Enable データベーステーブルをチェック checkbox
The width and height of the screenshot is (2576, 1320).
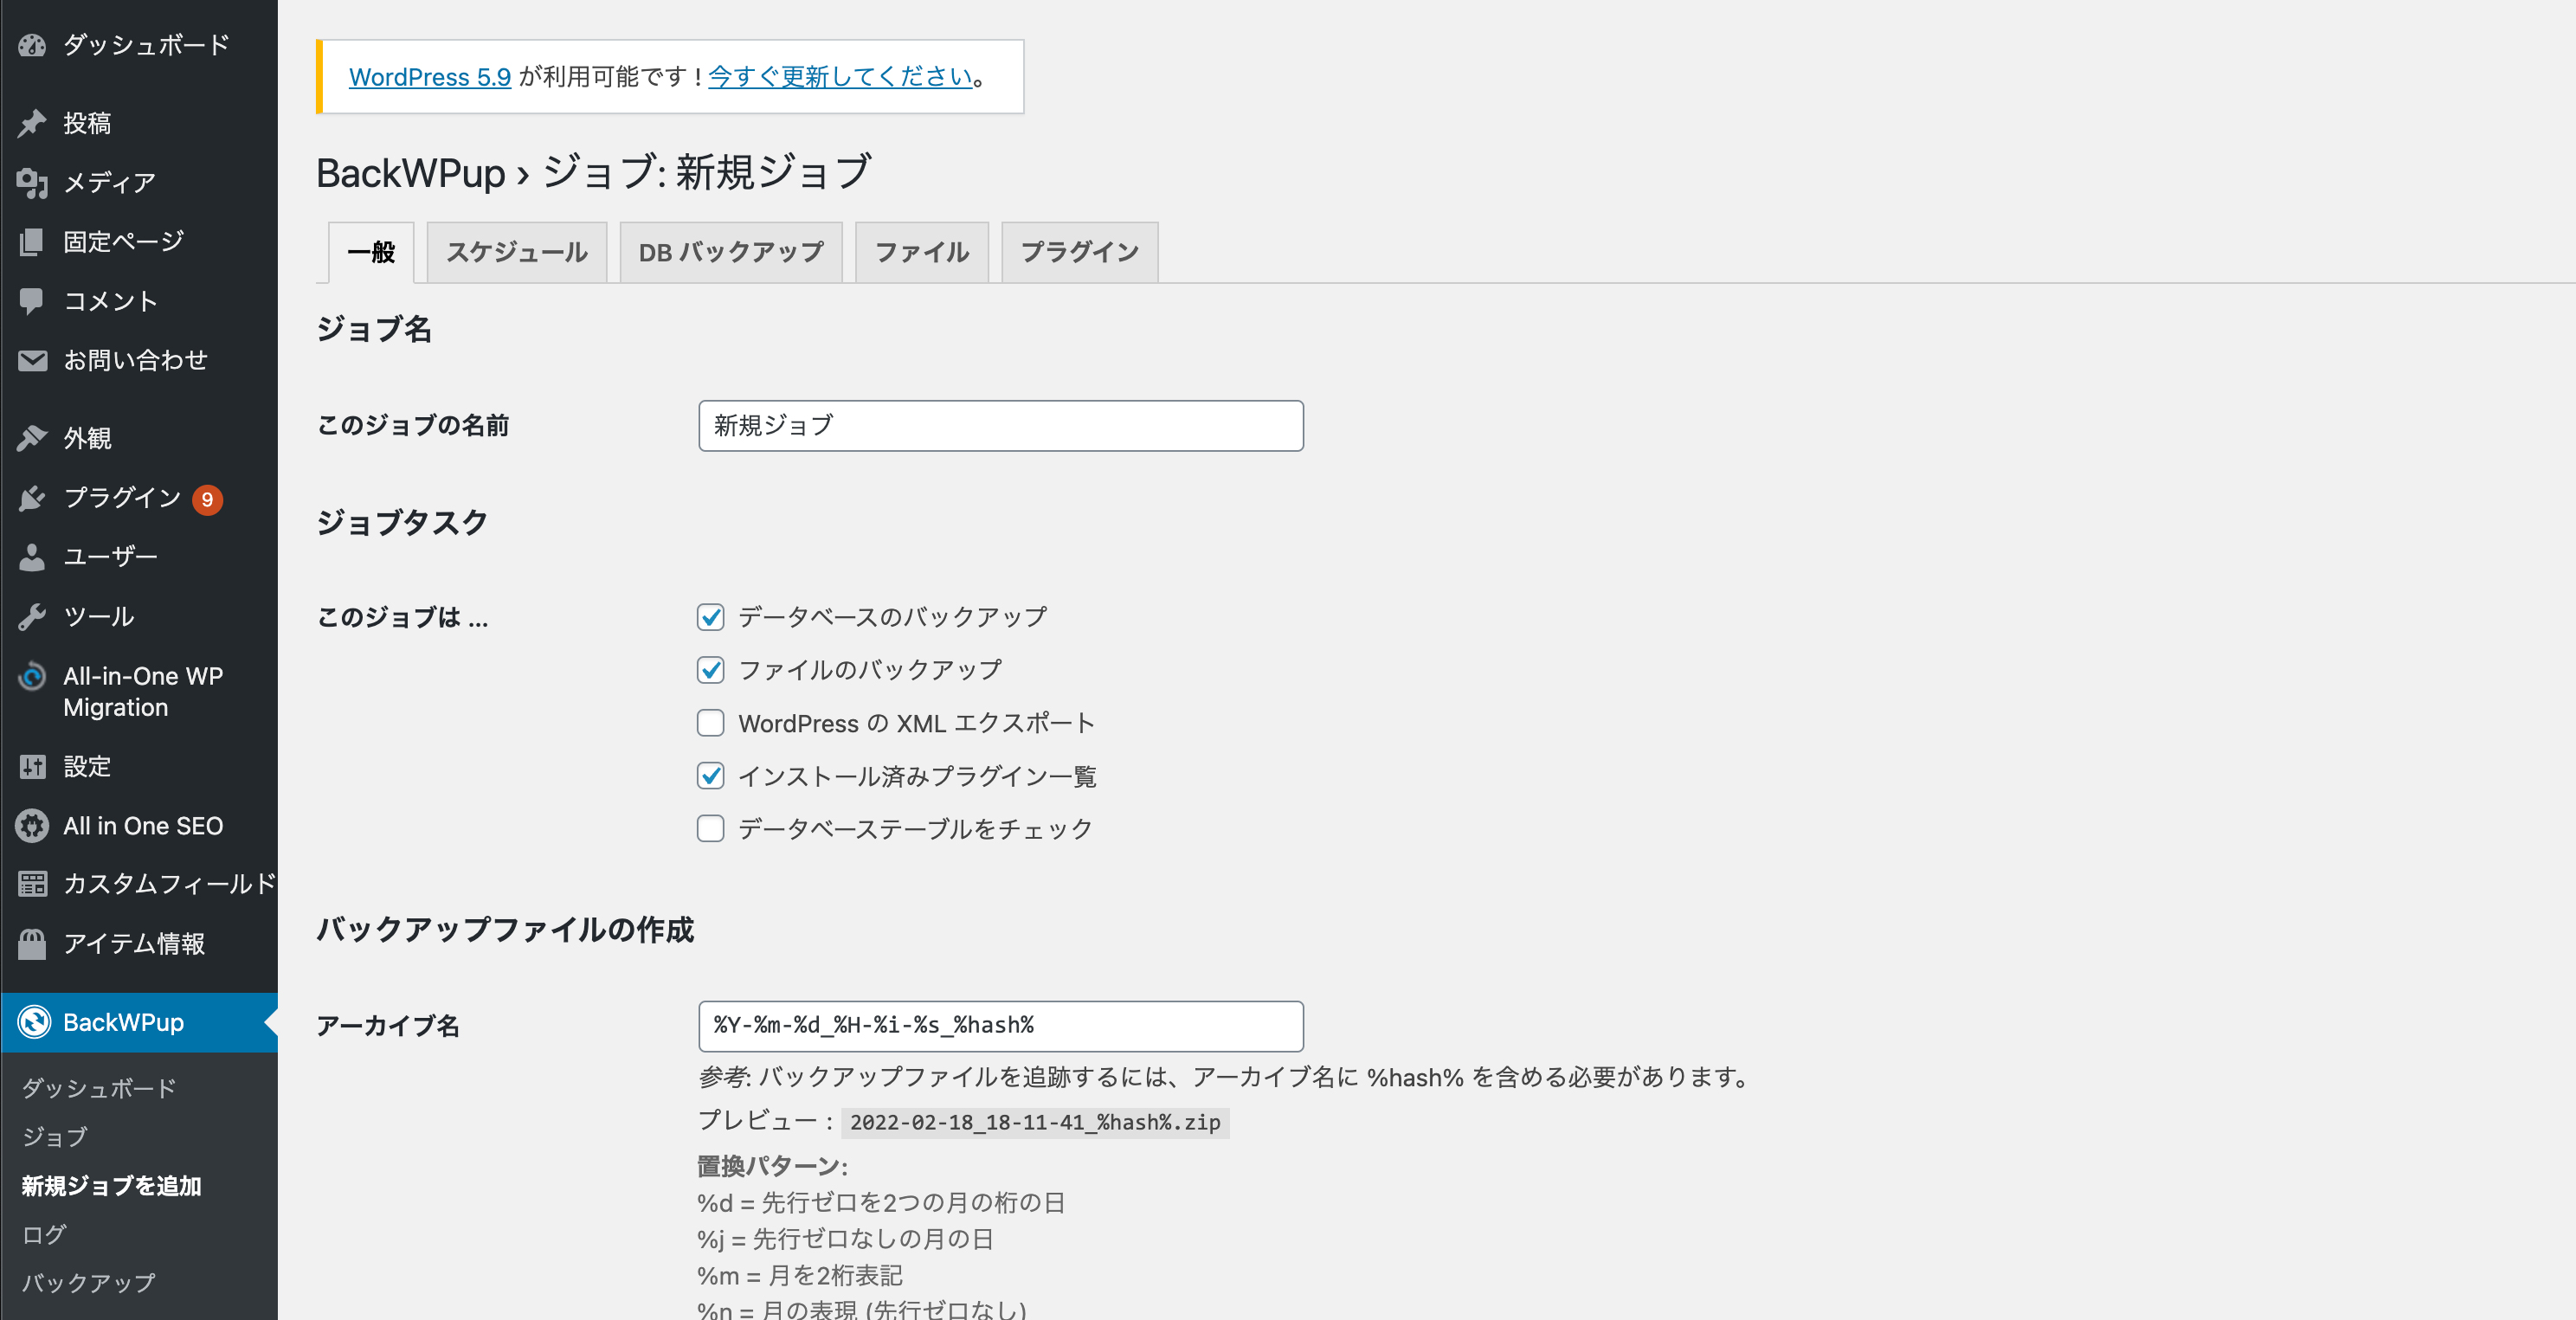pos(710,829)
